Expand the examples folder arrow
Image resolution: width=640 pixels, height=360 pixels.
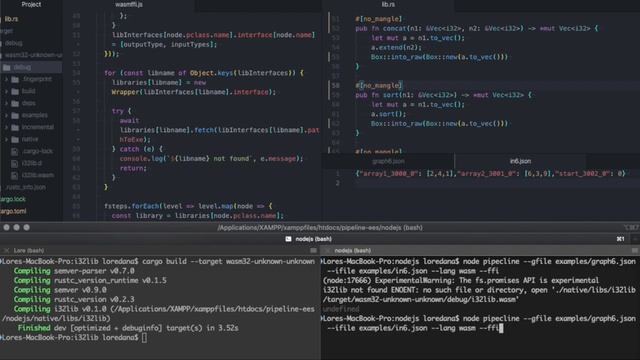tap(7, 116)
